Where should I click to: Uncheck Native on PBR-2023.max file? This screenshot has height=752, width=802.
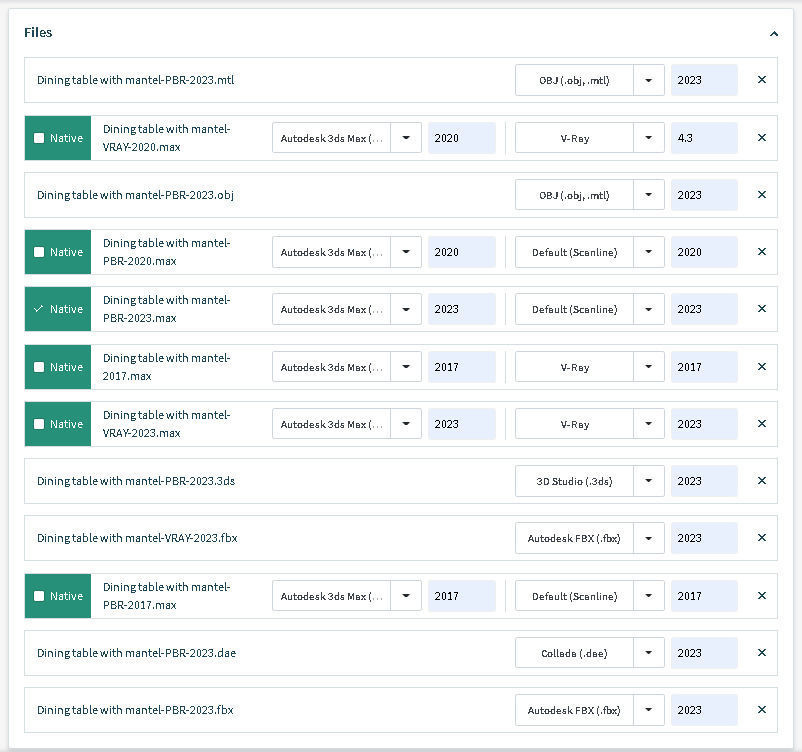coord(39,309)
